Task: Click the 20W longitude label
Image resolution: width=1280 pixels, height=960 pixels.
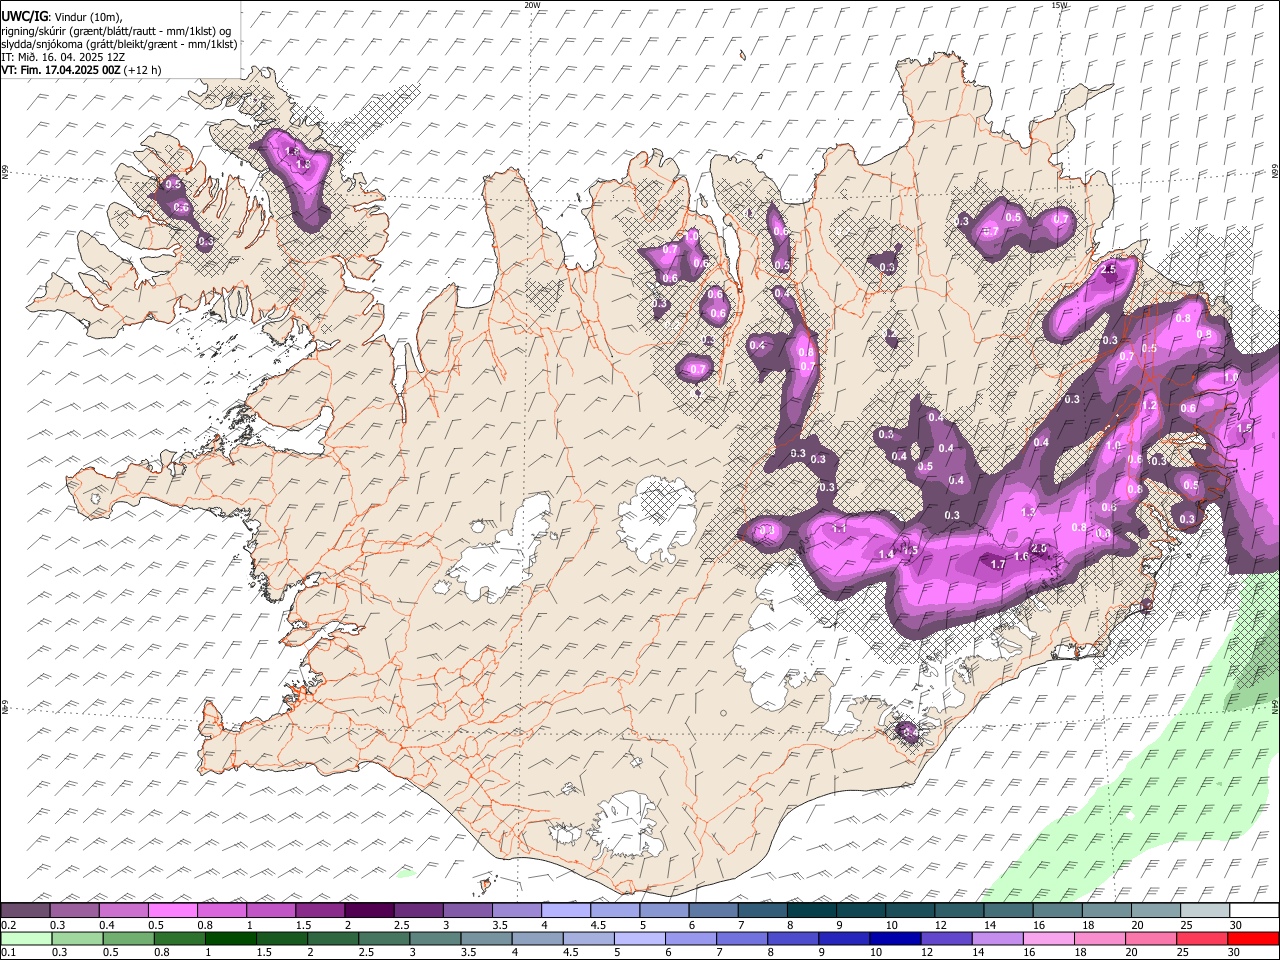Action: pyautogui.click(x=533, y=5)
